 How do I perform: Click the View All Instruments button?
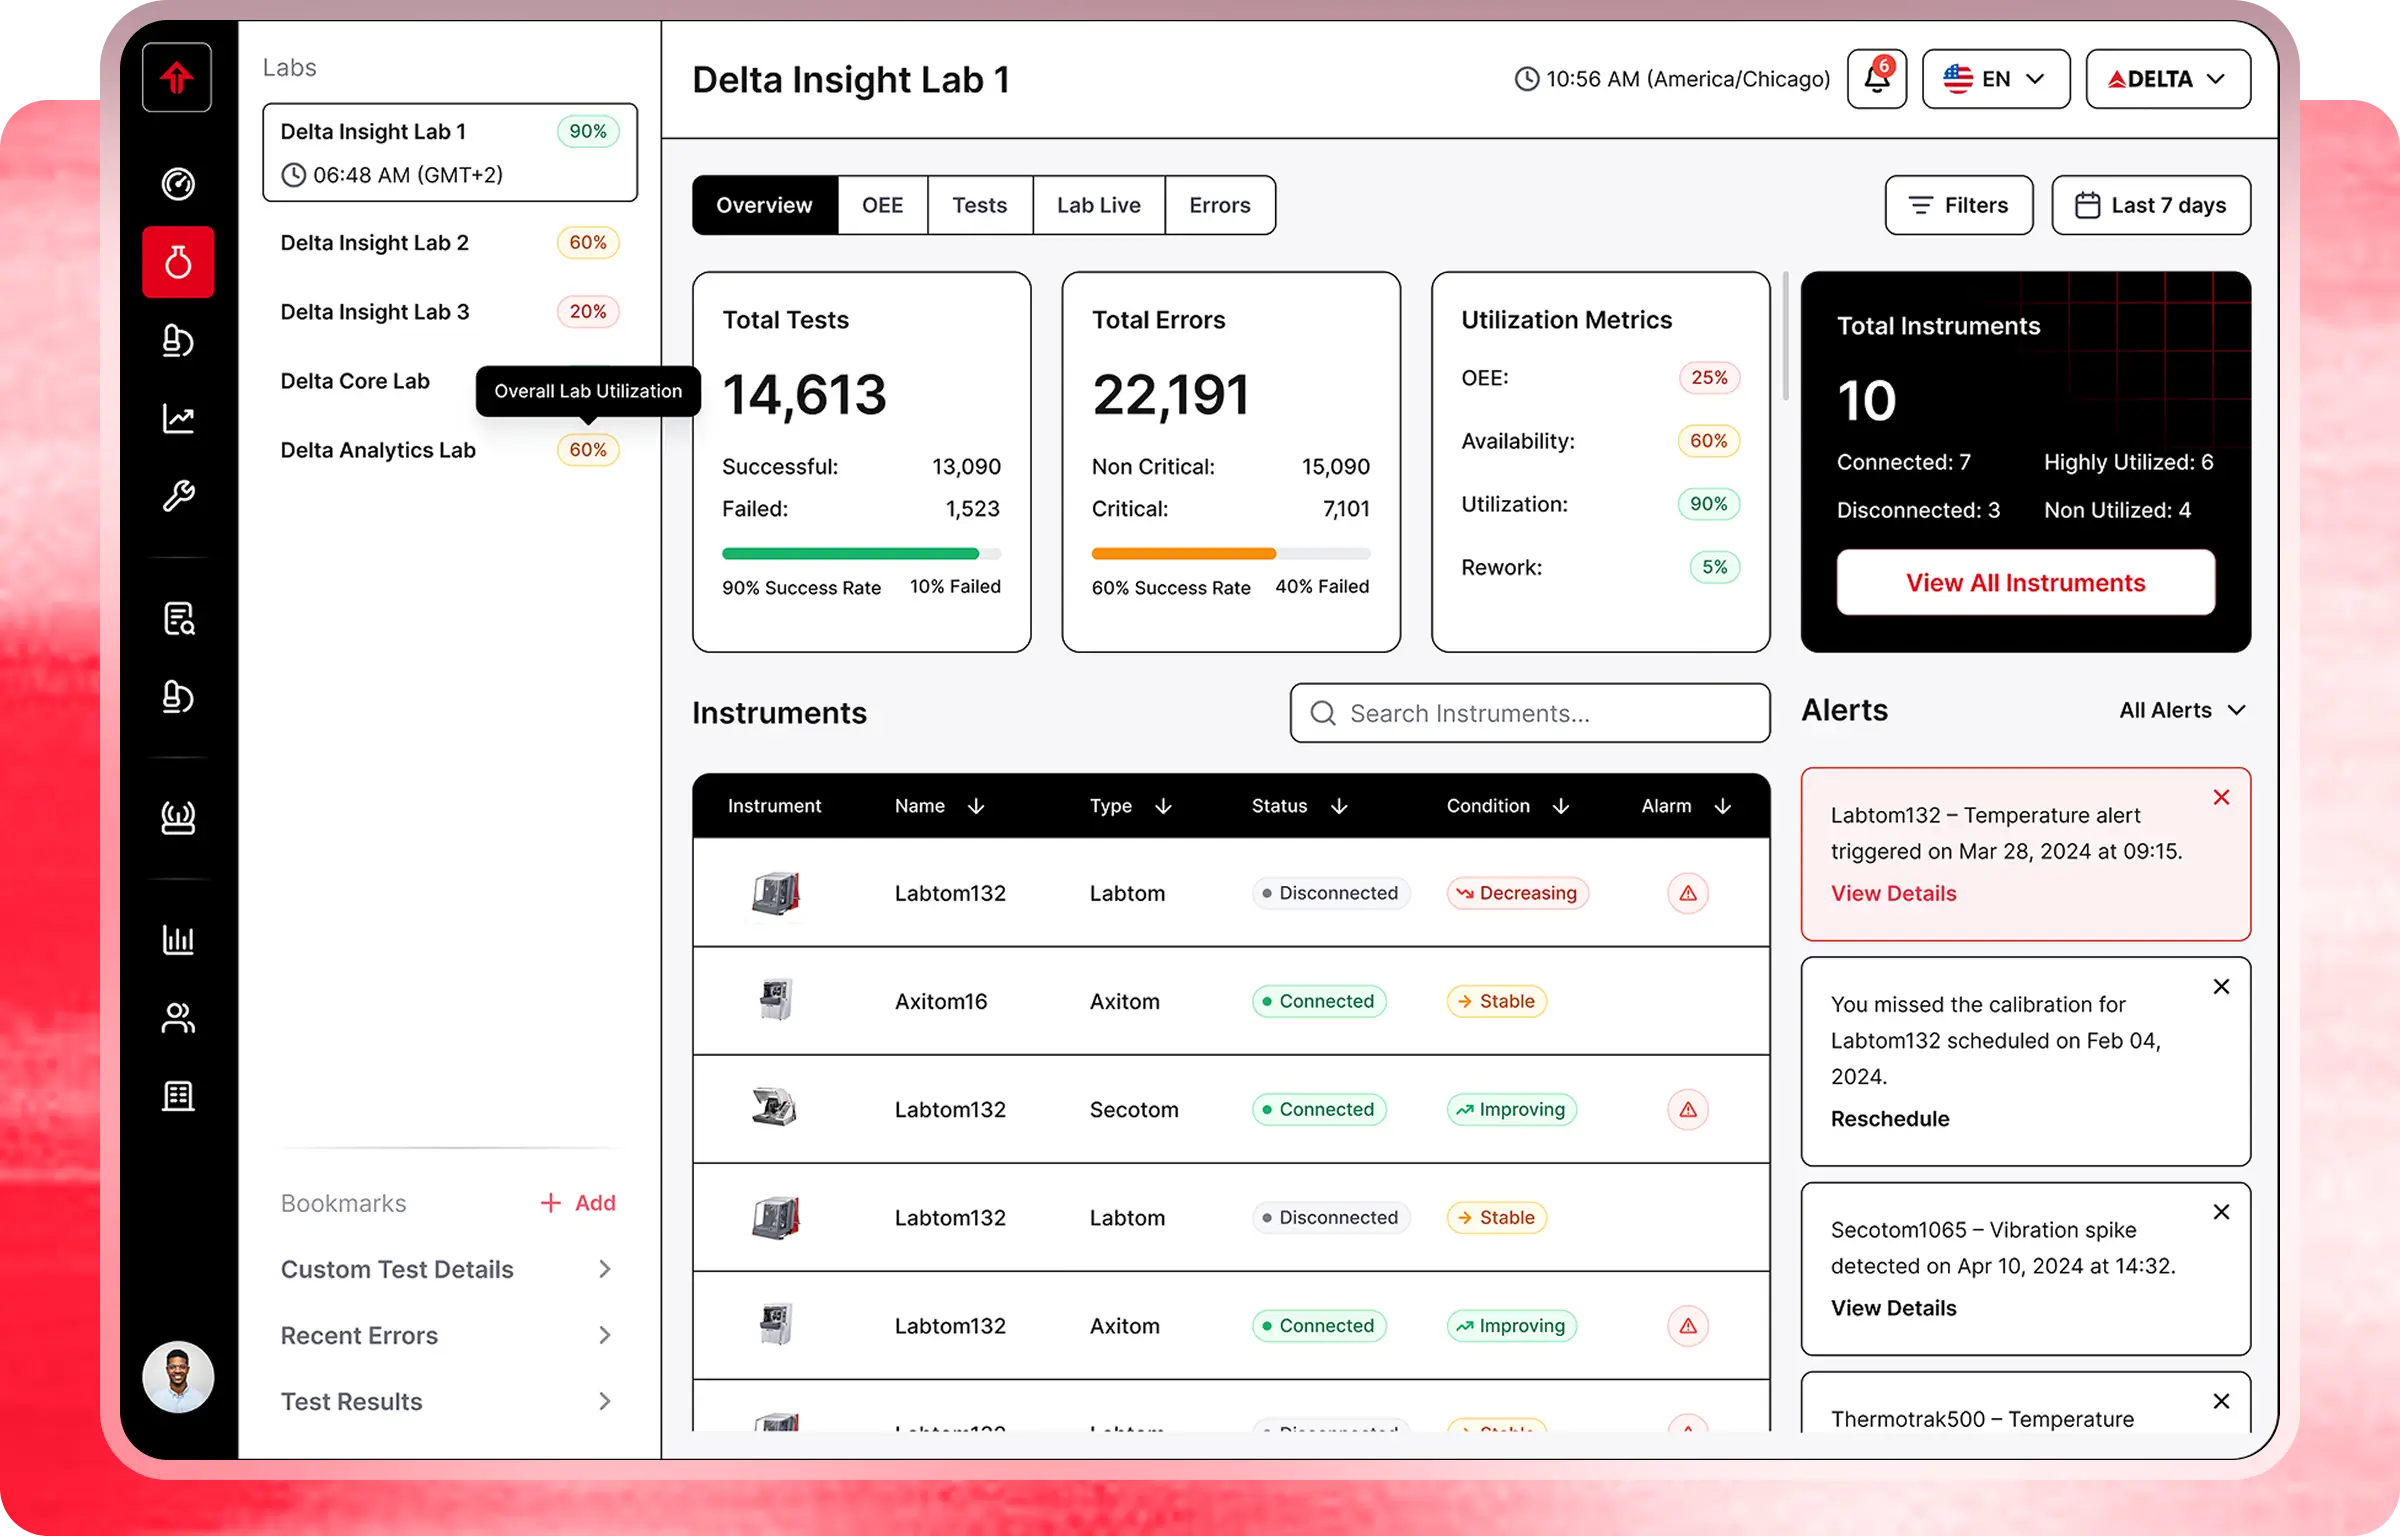[x=2025, y=583]
